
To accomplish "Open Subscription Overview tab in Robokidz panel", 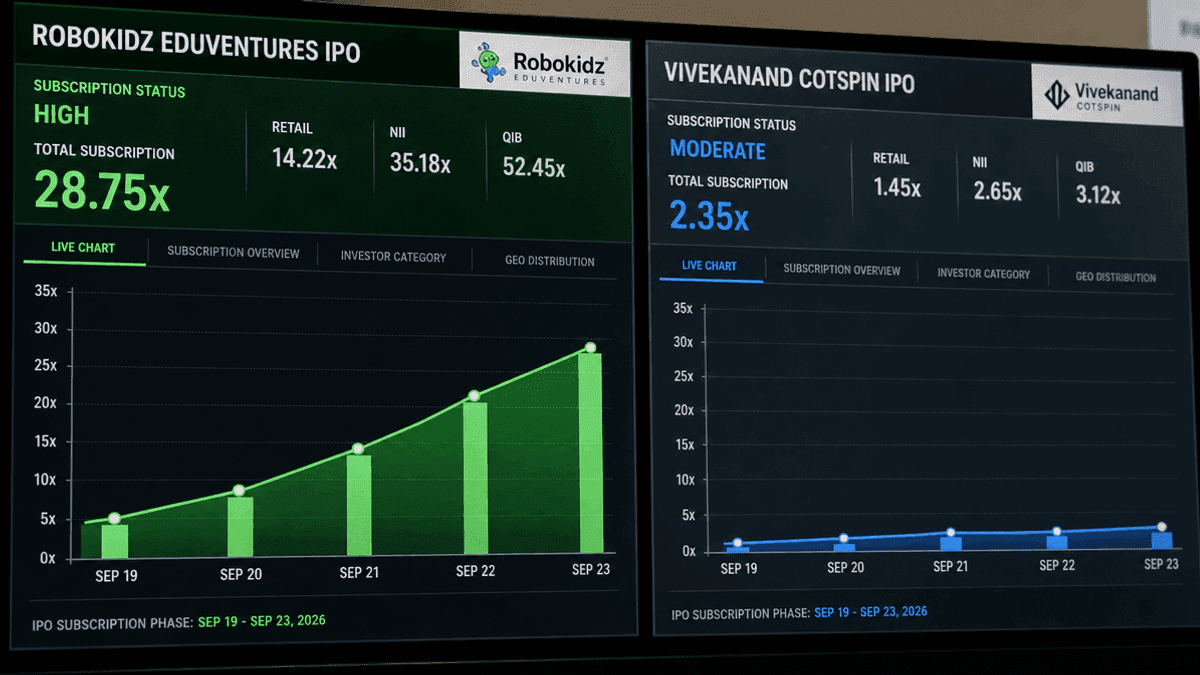I will point(233,252).
